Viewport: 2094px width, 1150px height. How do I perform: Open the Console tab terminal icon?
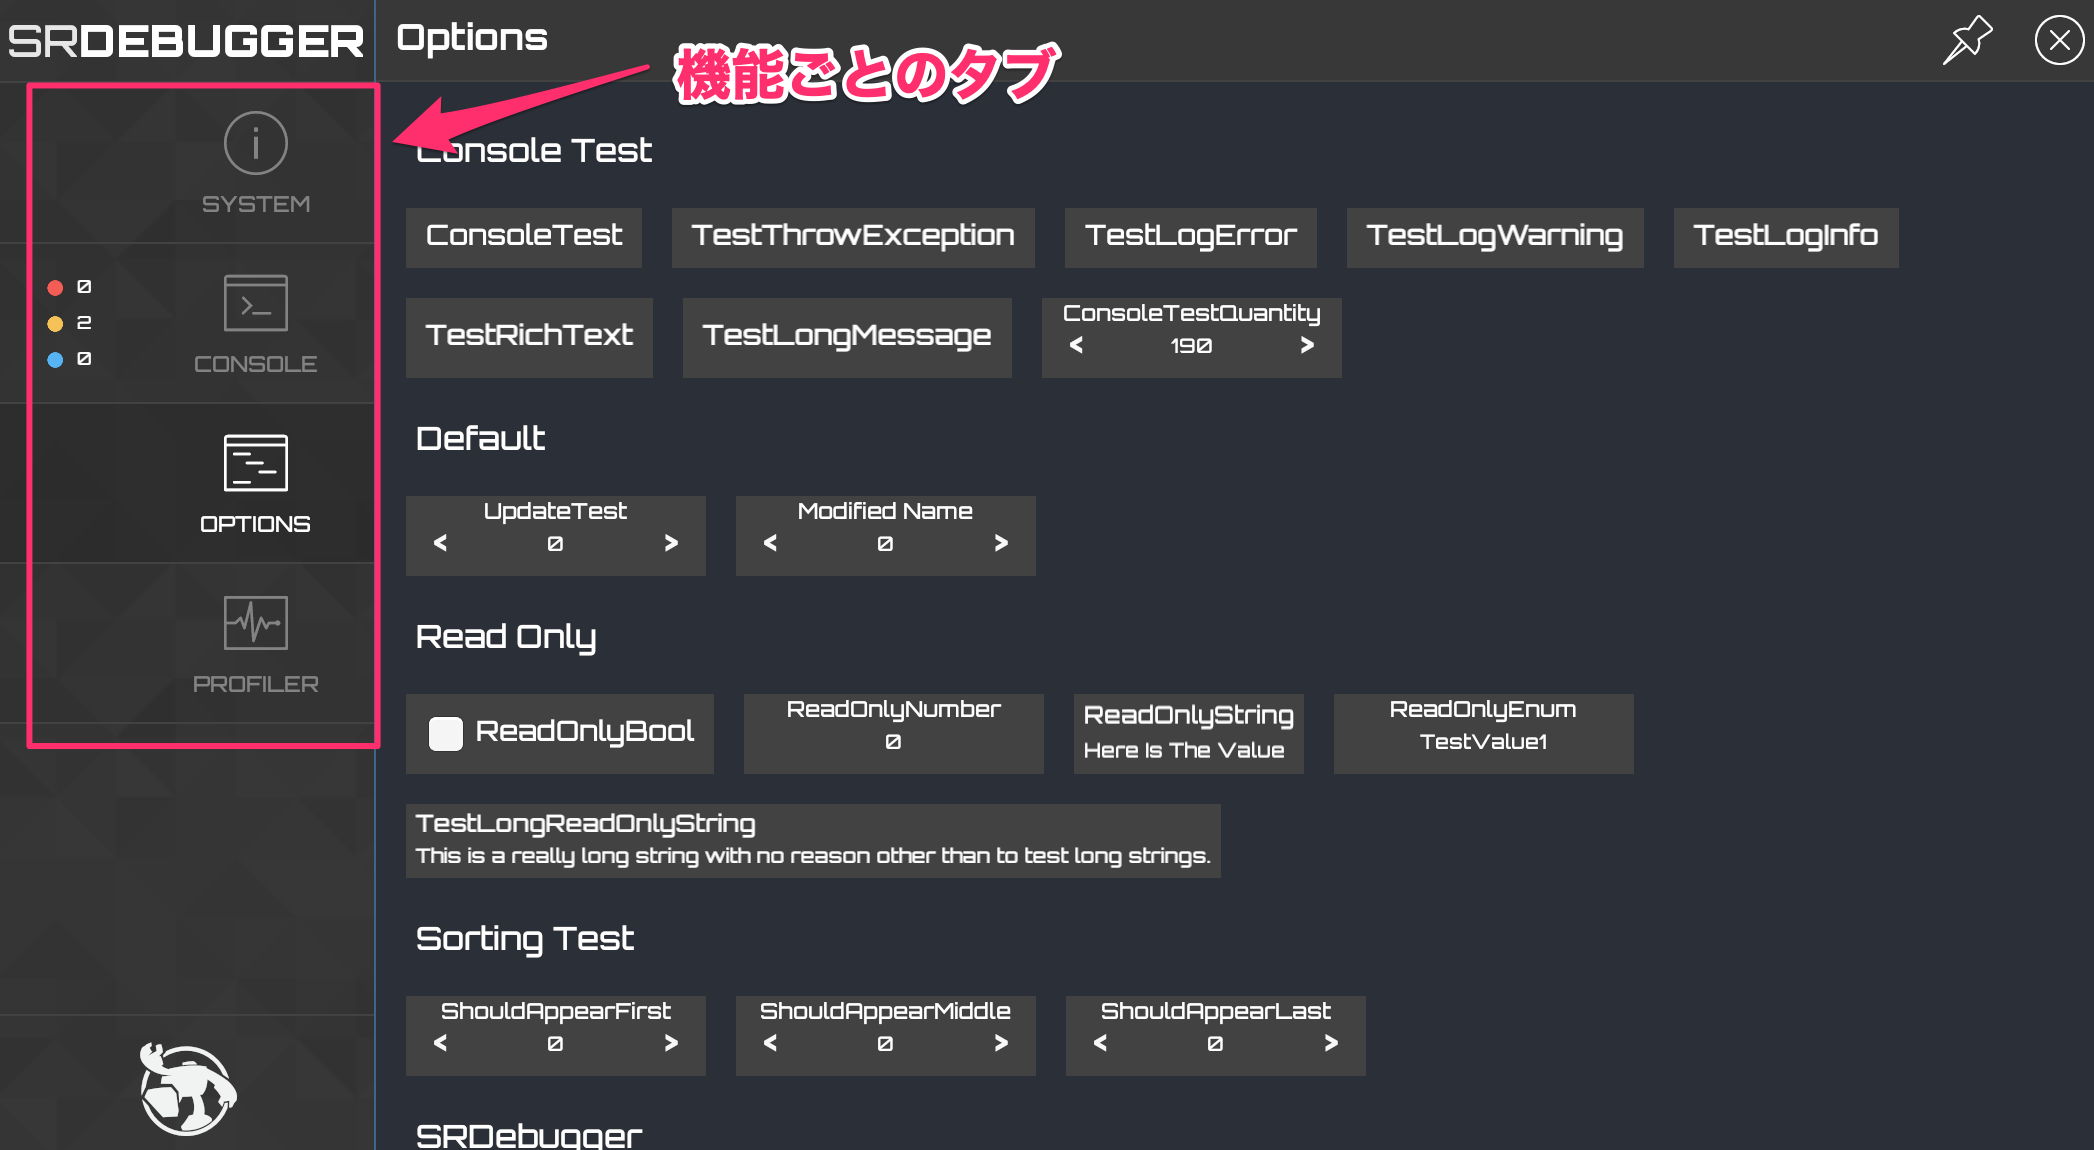[256, 302]
